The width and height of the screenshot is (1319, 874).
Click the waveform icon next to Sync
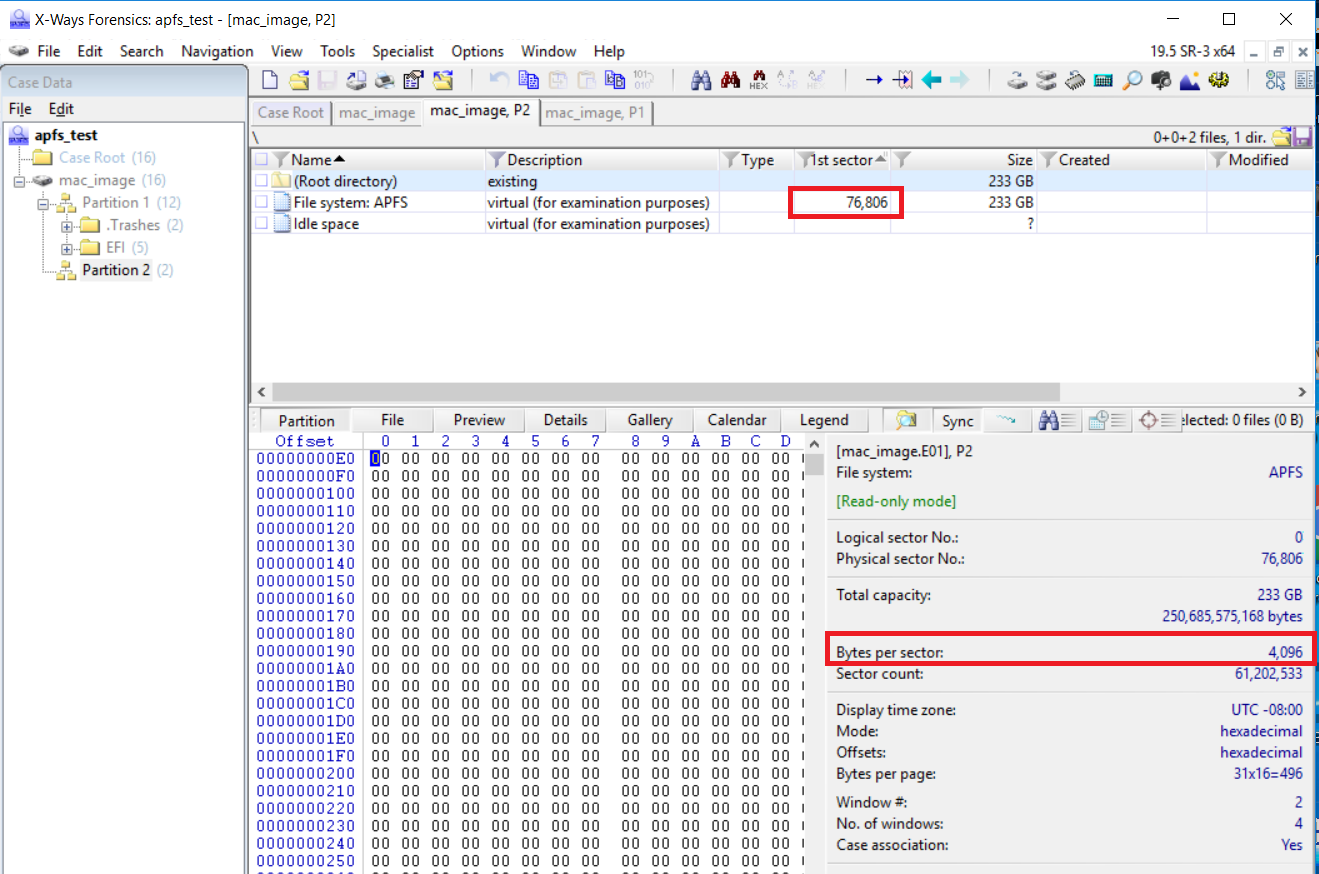1007,421
